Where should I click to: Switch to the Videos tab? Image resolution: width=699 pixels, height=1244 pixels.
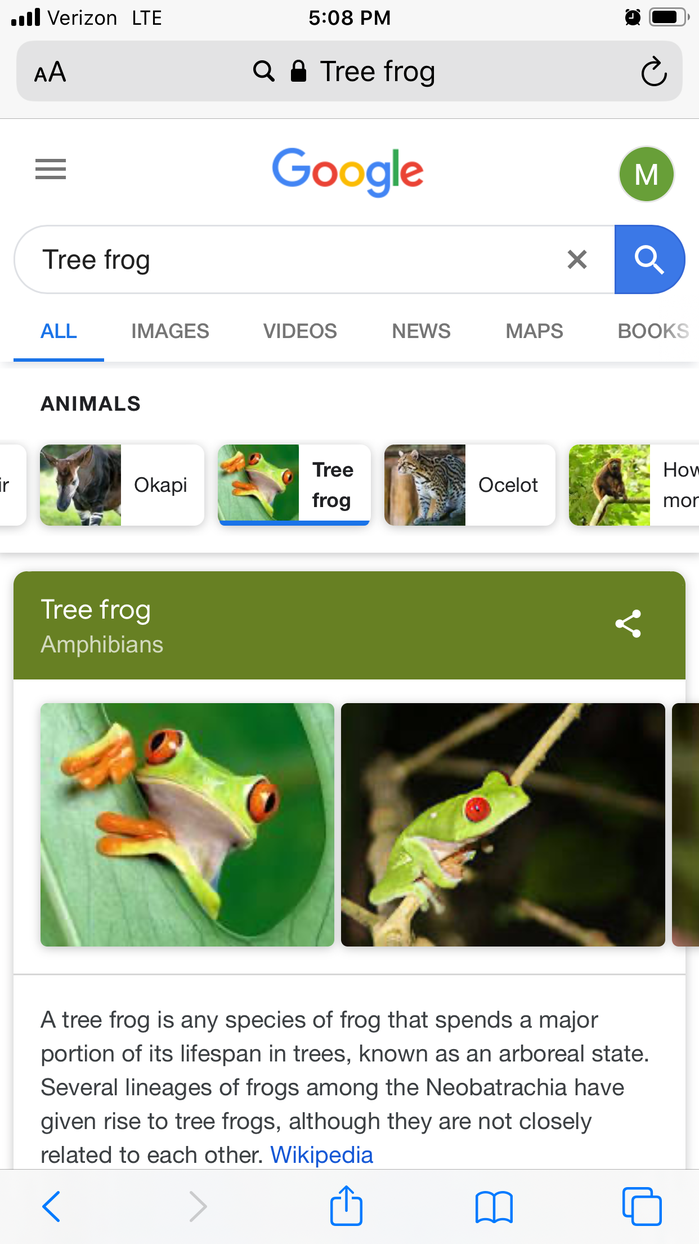coord(300,331)
